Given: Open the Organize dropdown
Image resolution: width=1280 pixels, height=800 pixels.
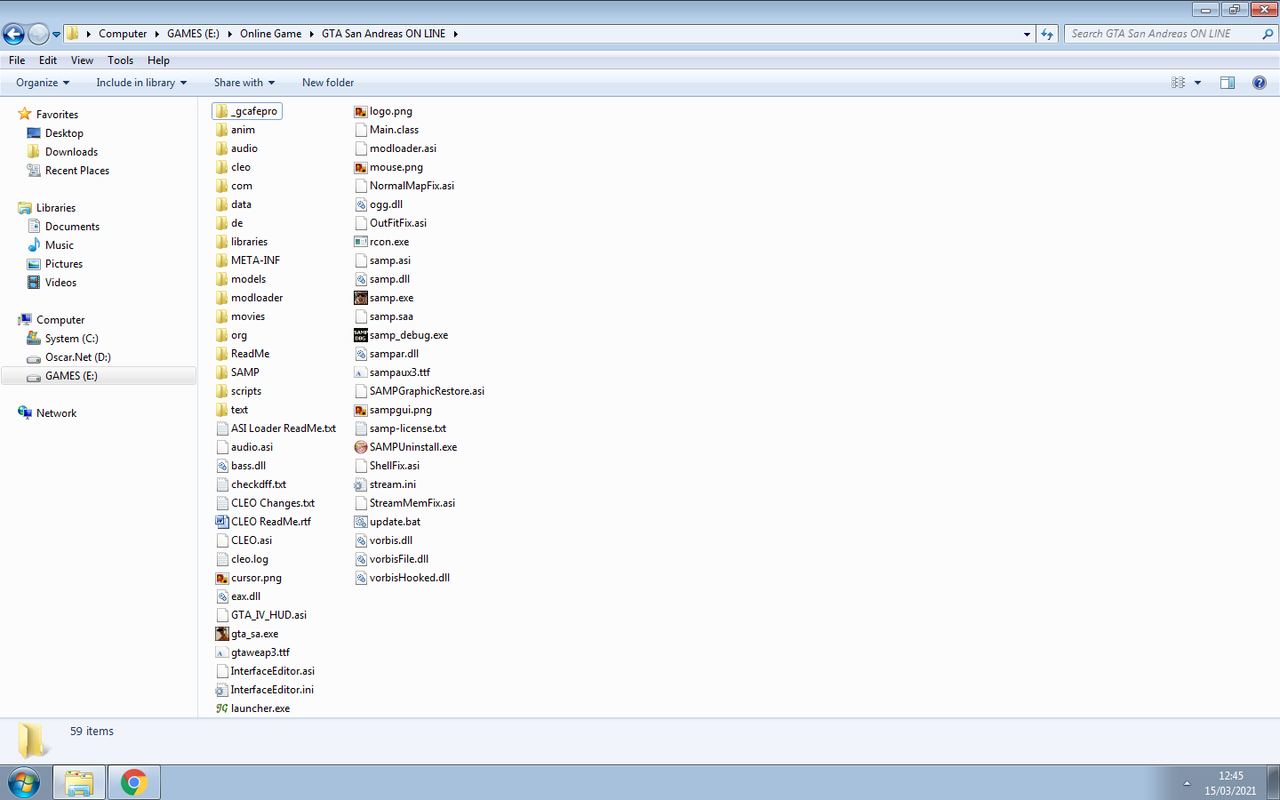Looking at the screenshot, I should pos(43,82).
